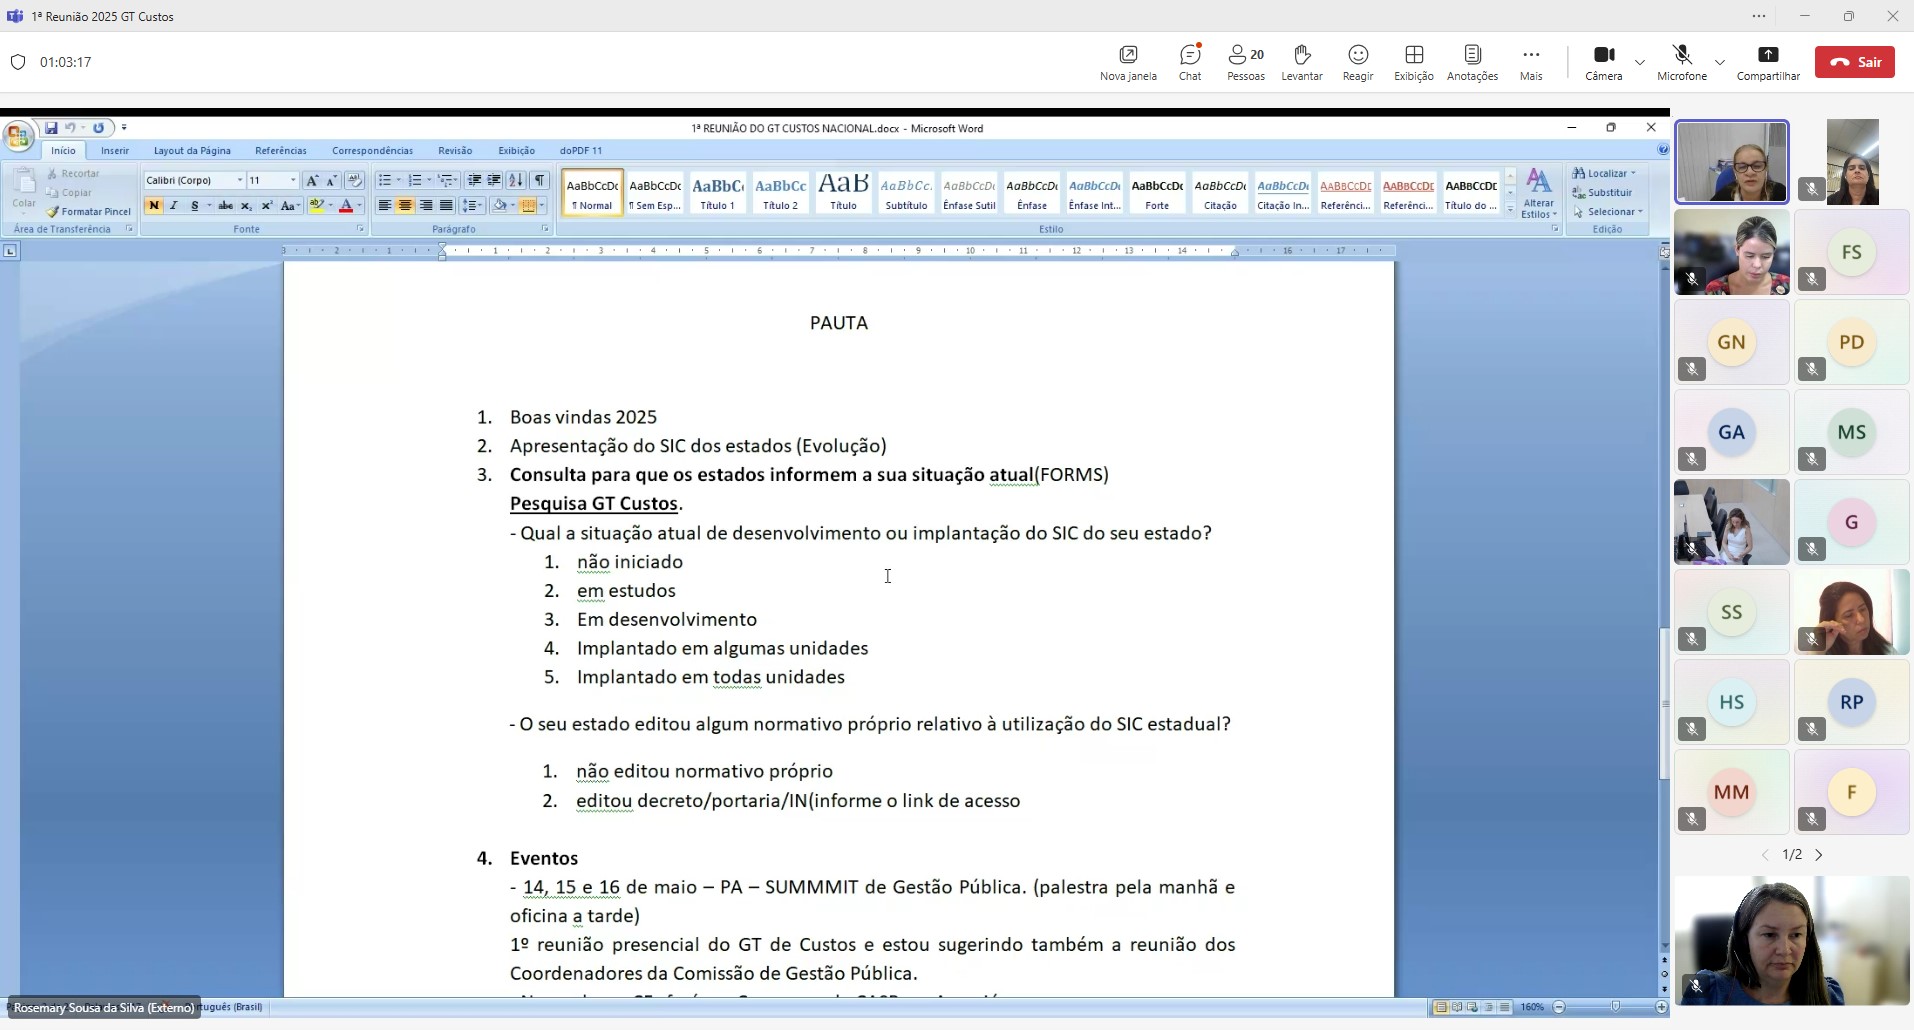
Task: Click the Shrink Font icon
Action: click(332, 180)
